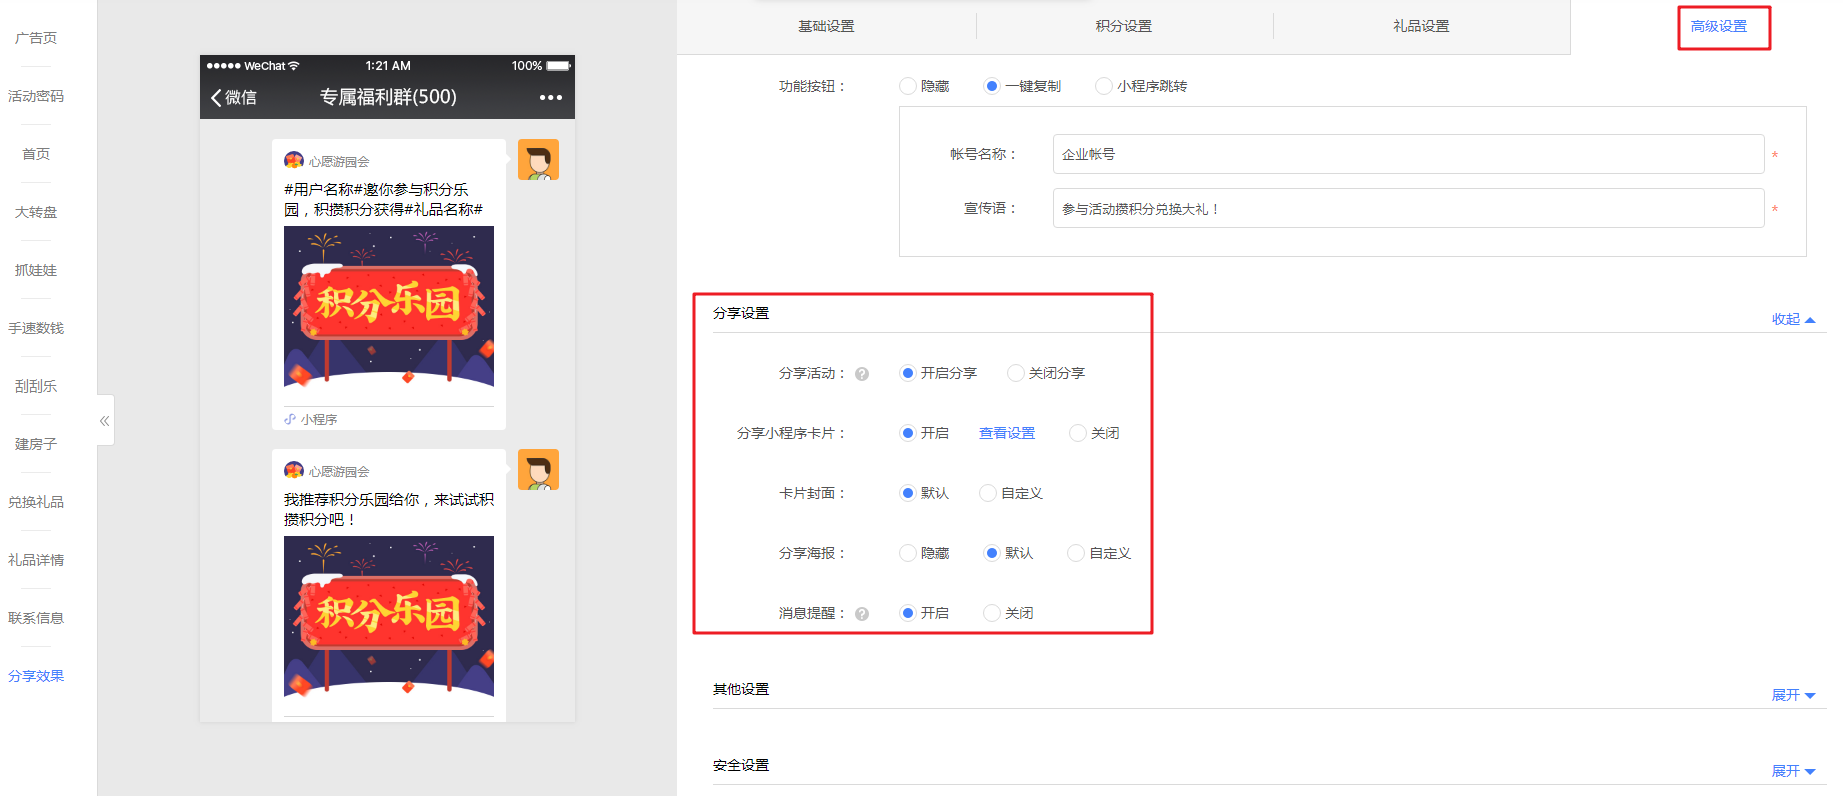
Task: Click the 帐号名称 input field
Action: coord(1408,154)
